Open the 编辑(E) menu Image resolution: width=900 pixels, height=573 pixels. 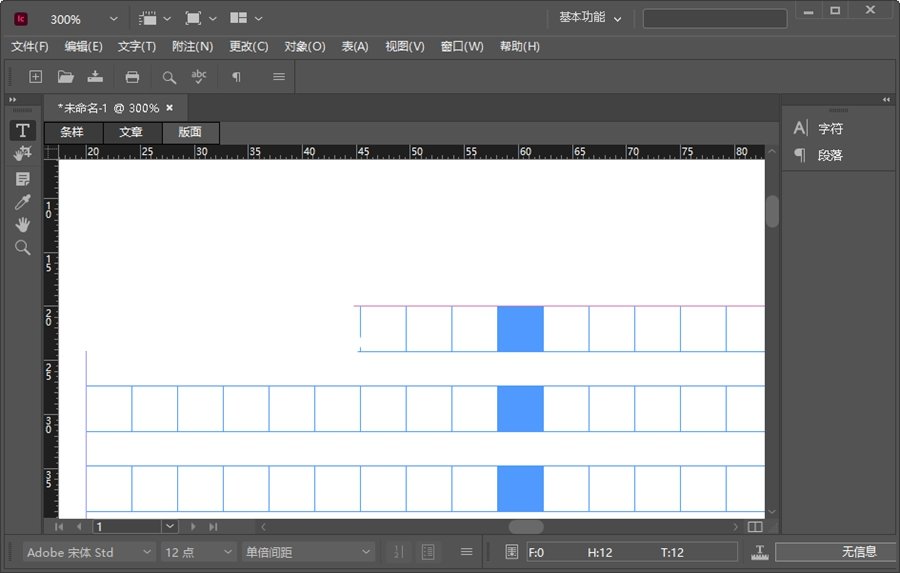pyautogui.click(x=83, y=47)
